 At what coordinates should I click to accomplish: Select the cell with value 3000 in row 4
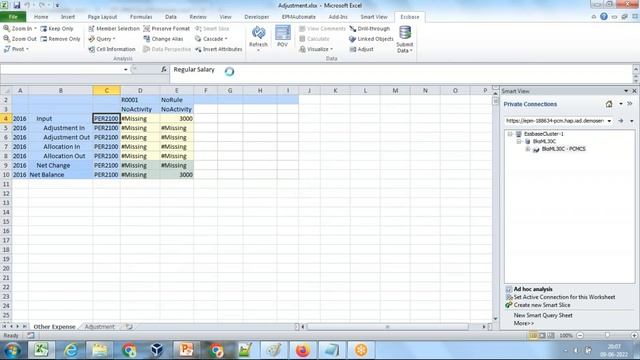177,118
